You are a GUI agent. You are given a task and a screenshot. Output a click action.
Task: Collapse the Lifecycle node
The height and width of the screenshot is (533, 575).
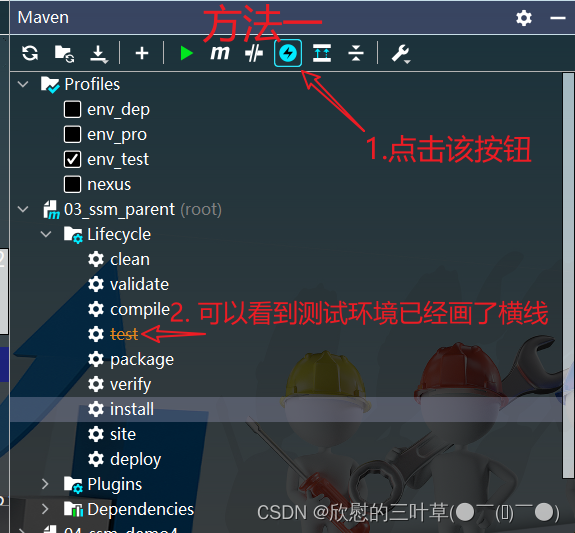(x=46, y=234)
